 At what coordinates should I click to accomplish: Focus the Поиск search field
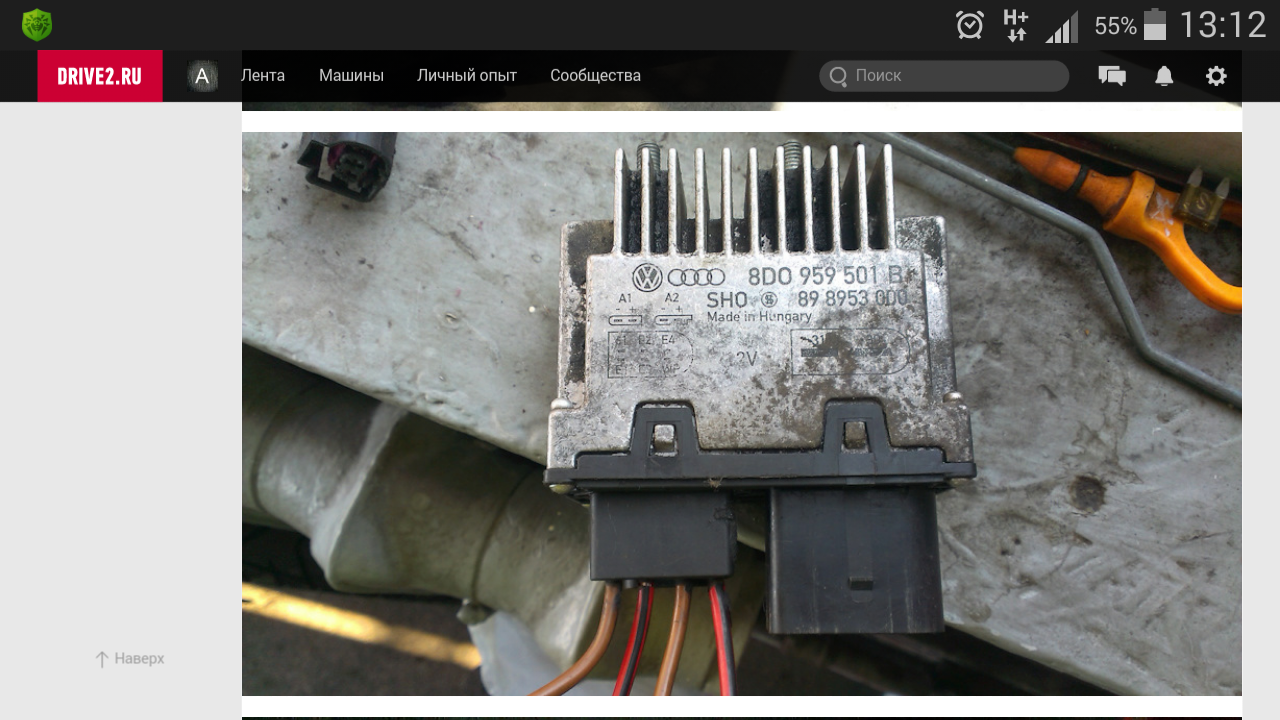tap(955, 76)
